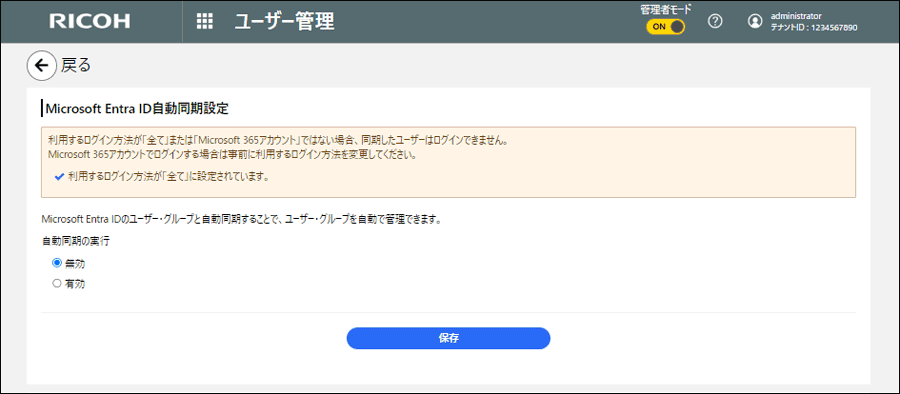Viewport: 900px width, 394px height.
Task: Click the Microsoft Entra ID自動同期設定 heading
Action: pyautogui.click(x=137, y=109)
